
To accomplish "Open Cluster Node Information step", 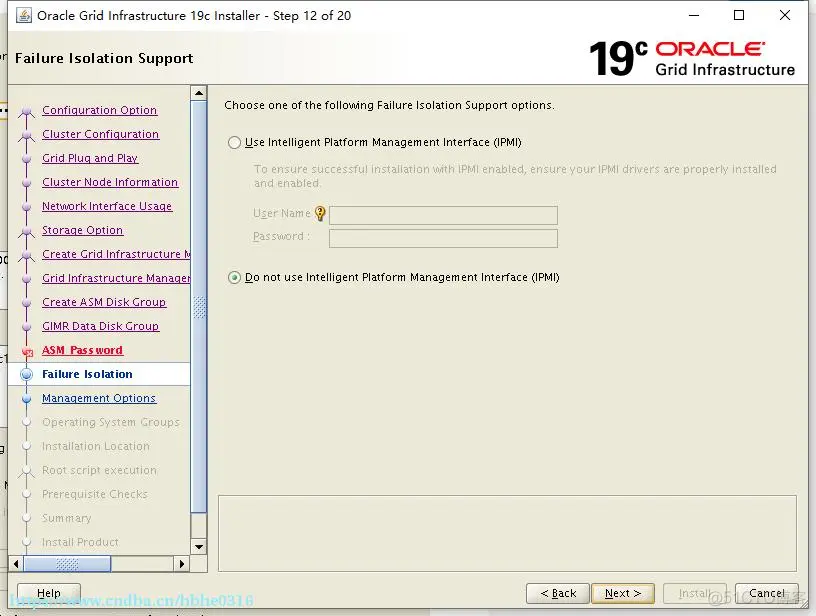I will point(110,182).
